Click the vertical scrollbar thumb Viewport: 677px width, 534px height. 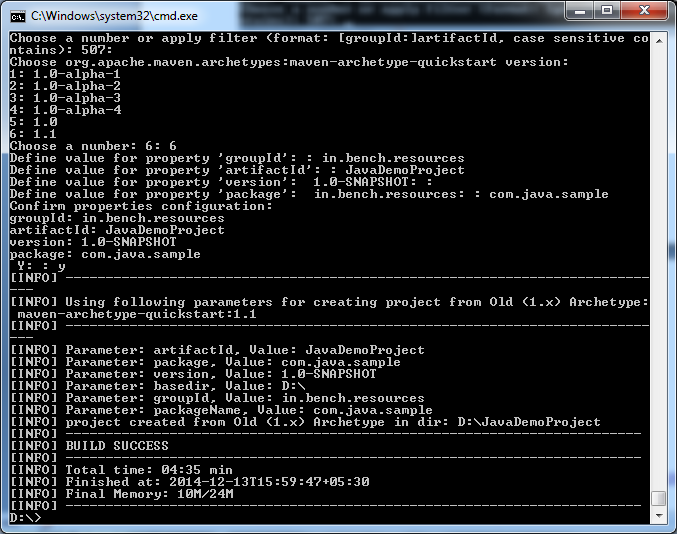659,498
